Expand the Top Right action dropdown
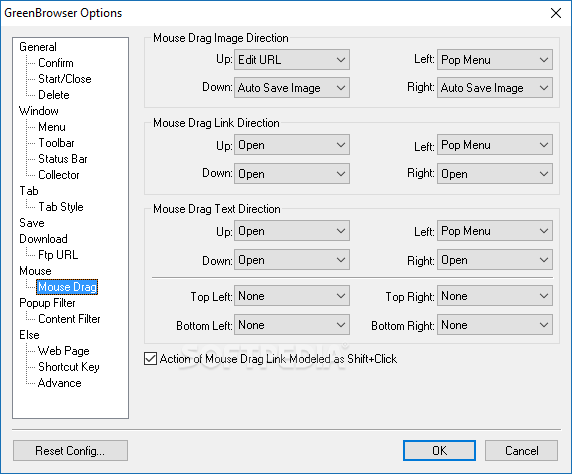Image resolution: width=572 pixels, height=474 pixels. (x=495, y=296)
